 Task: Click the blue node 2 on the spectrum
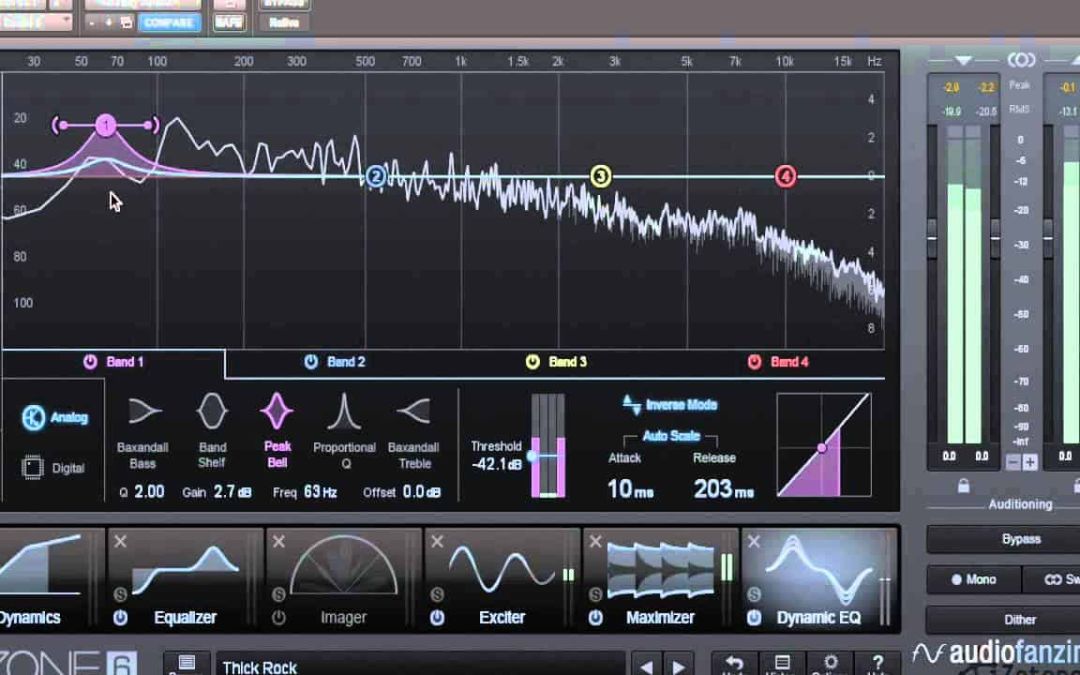click(375, 176)
